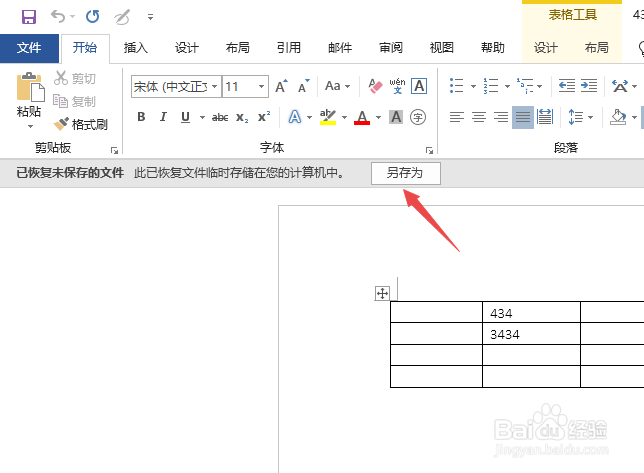Toggle underline formatting U
644x473 pixels.
[x=185, y=117]
